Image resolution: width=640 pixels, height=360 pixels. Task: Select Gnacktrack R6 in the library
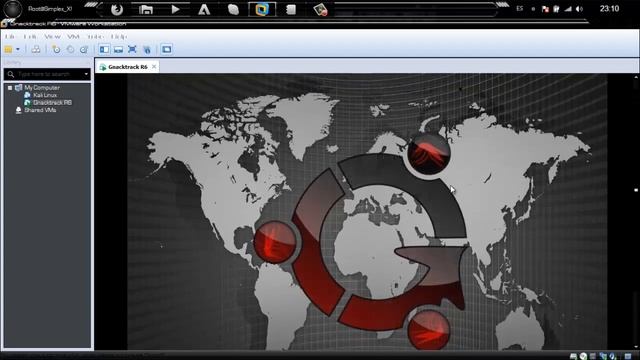(x=52, y=102)
